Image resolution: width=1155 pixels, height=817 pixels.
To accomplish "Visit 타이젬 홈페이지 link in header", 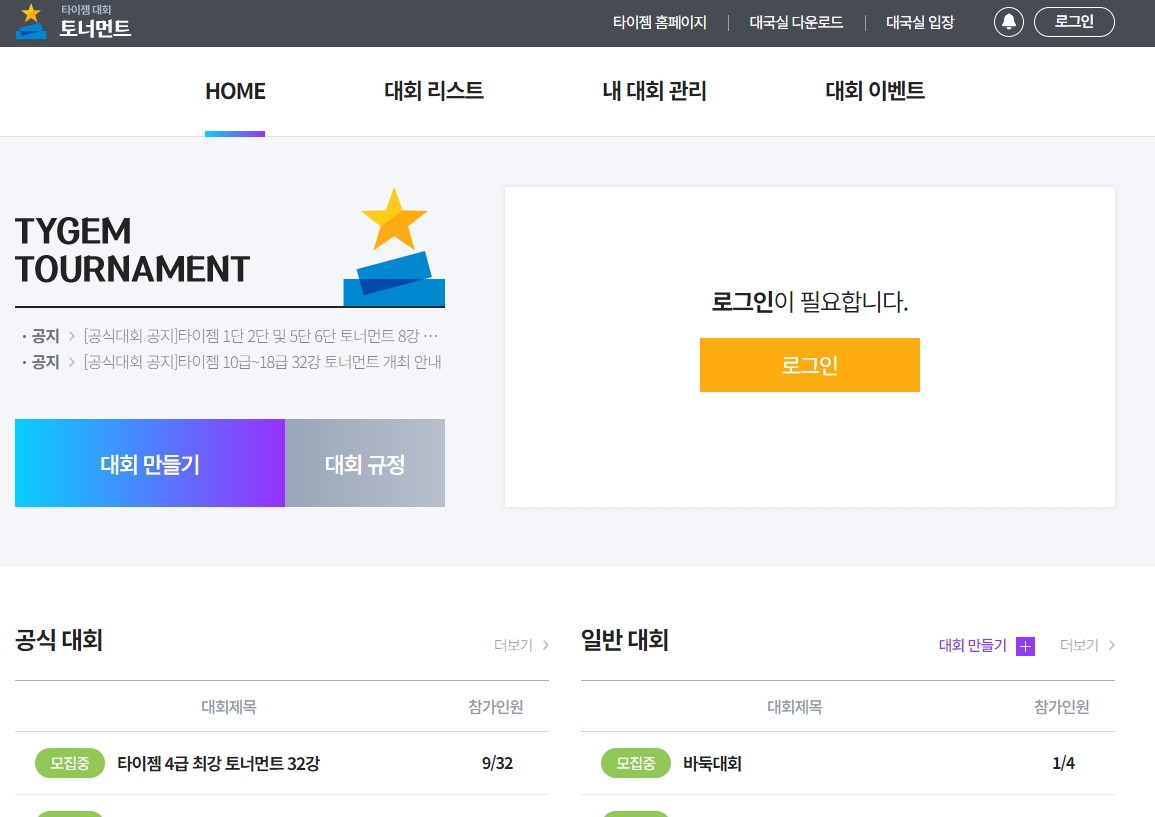I will pyautogui.click(x=659, y=23).
